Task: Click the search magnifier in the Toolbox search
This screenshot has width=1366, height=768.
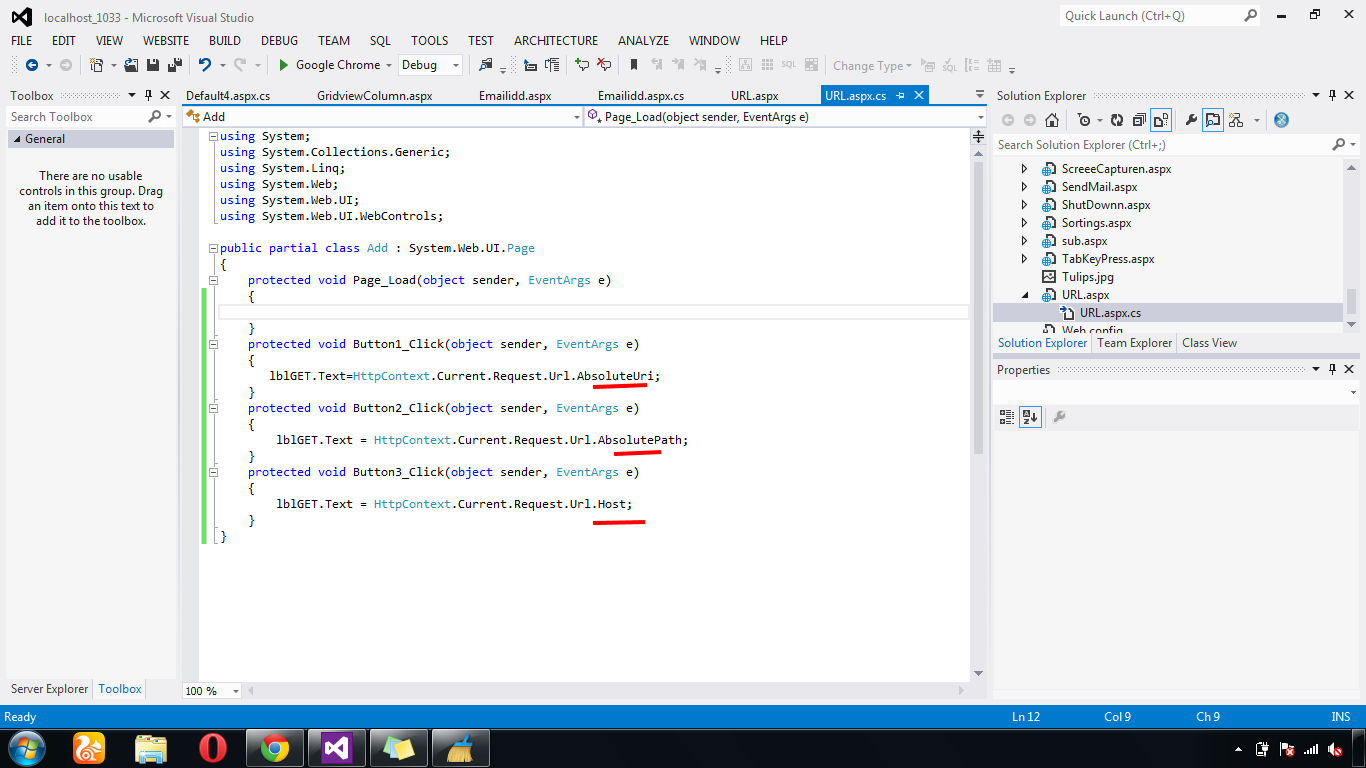Action: (x=154, y=117)
